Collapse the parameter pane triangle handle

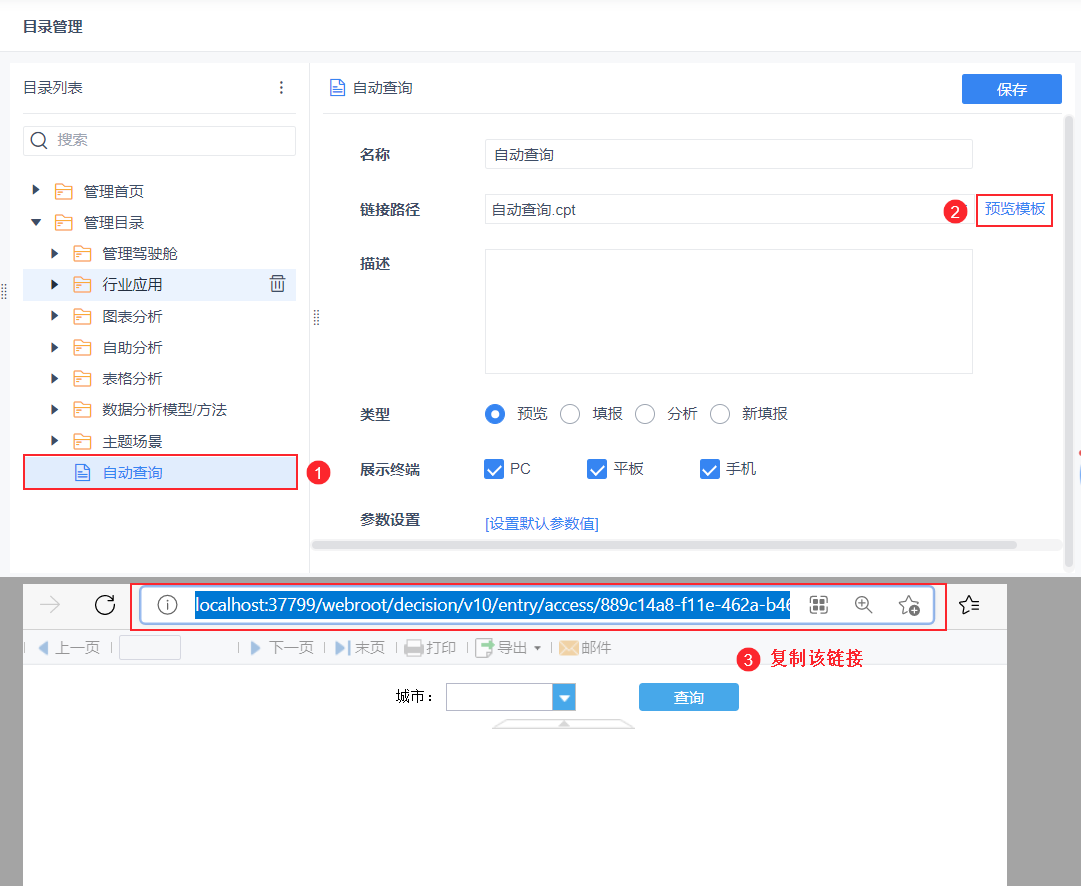(x=563, y=723)
